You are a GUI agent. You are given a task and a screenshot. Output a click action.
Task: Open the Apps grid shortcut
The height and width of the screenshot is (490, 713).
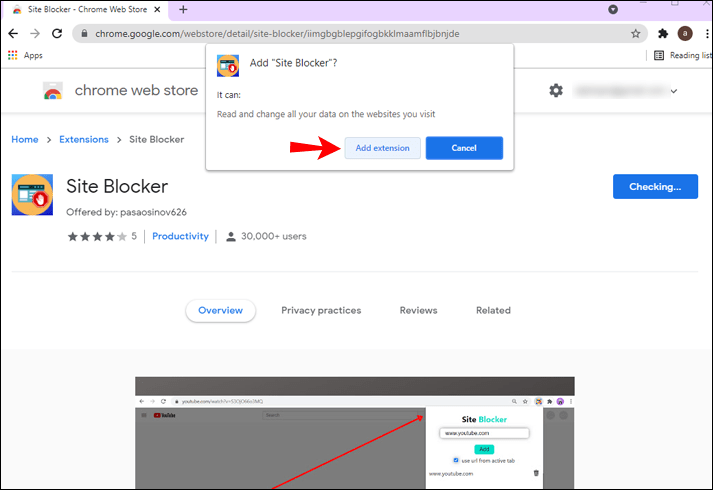point(25,55)
